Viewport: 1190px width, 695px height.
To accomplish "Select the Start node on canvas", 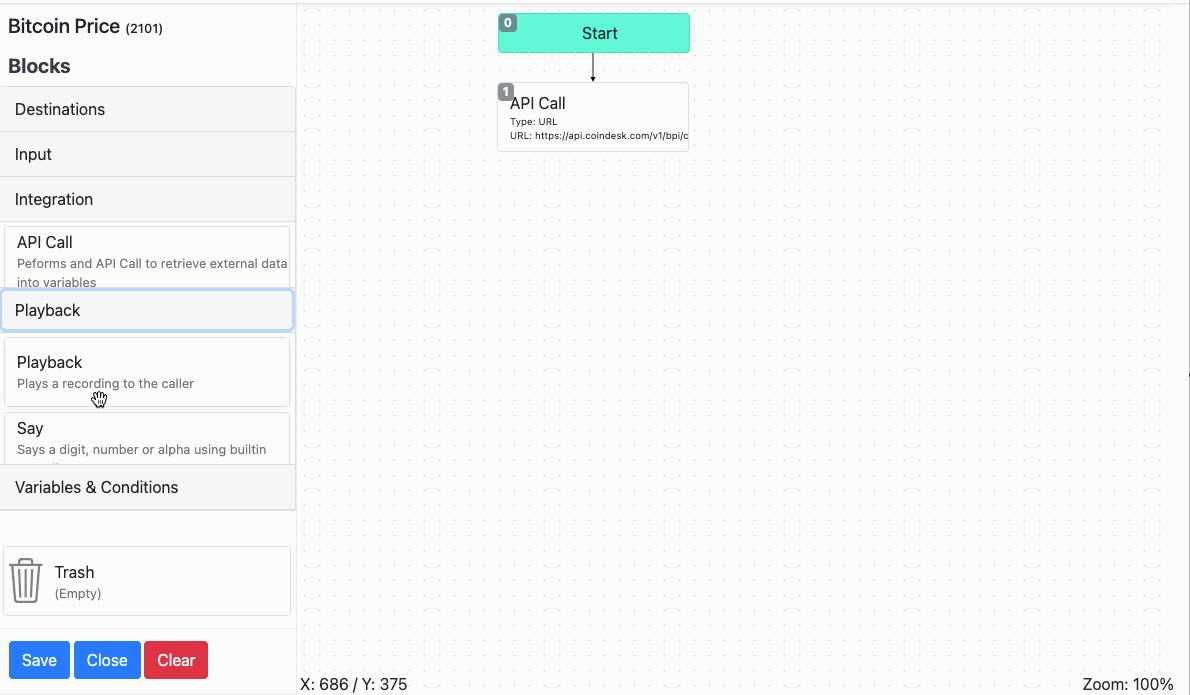I will pos(594,33).
